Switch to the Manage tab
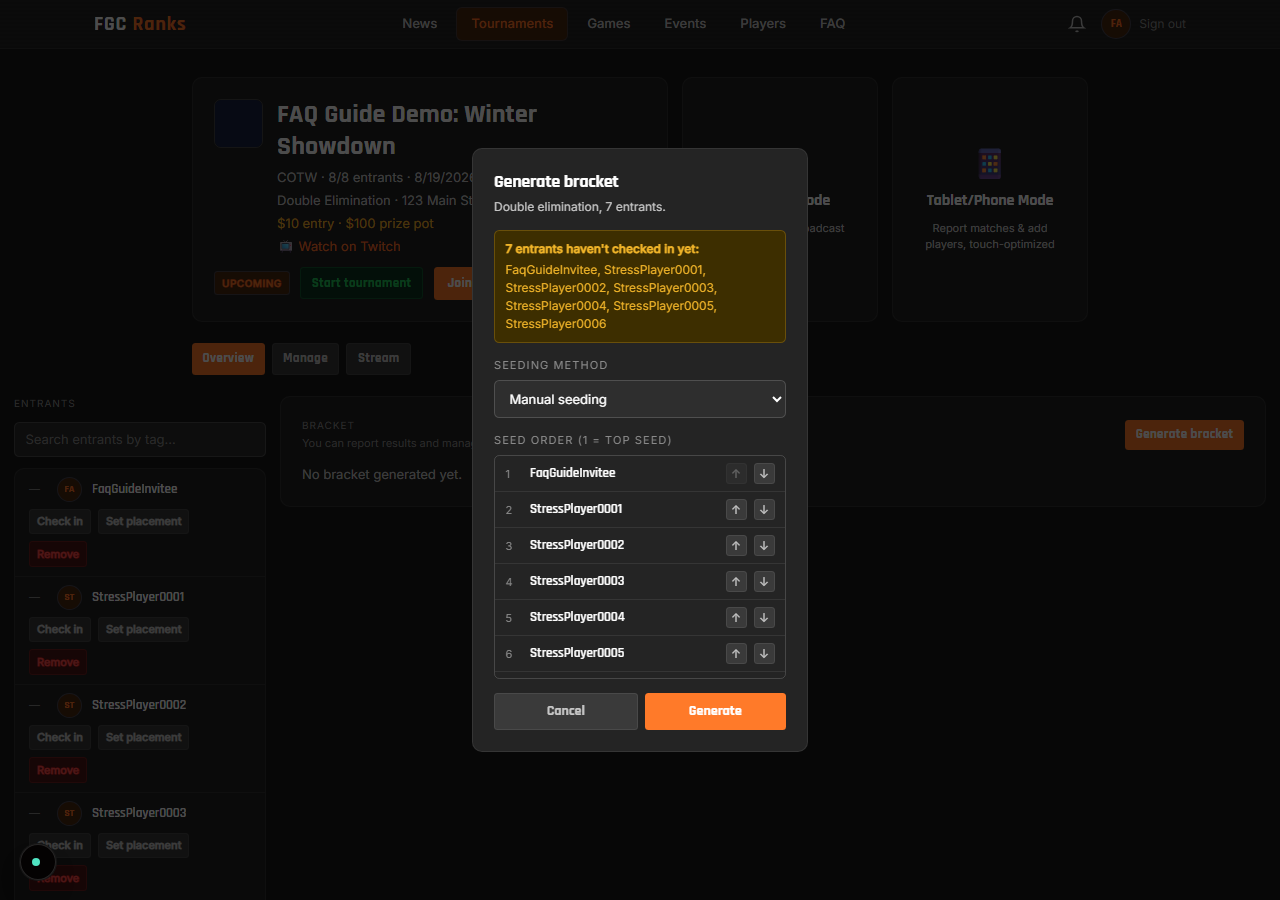The width and height of the screenshot is (1280, 900). pyautogui.click(x=305, y=359)
